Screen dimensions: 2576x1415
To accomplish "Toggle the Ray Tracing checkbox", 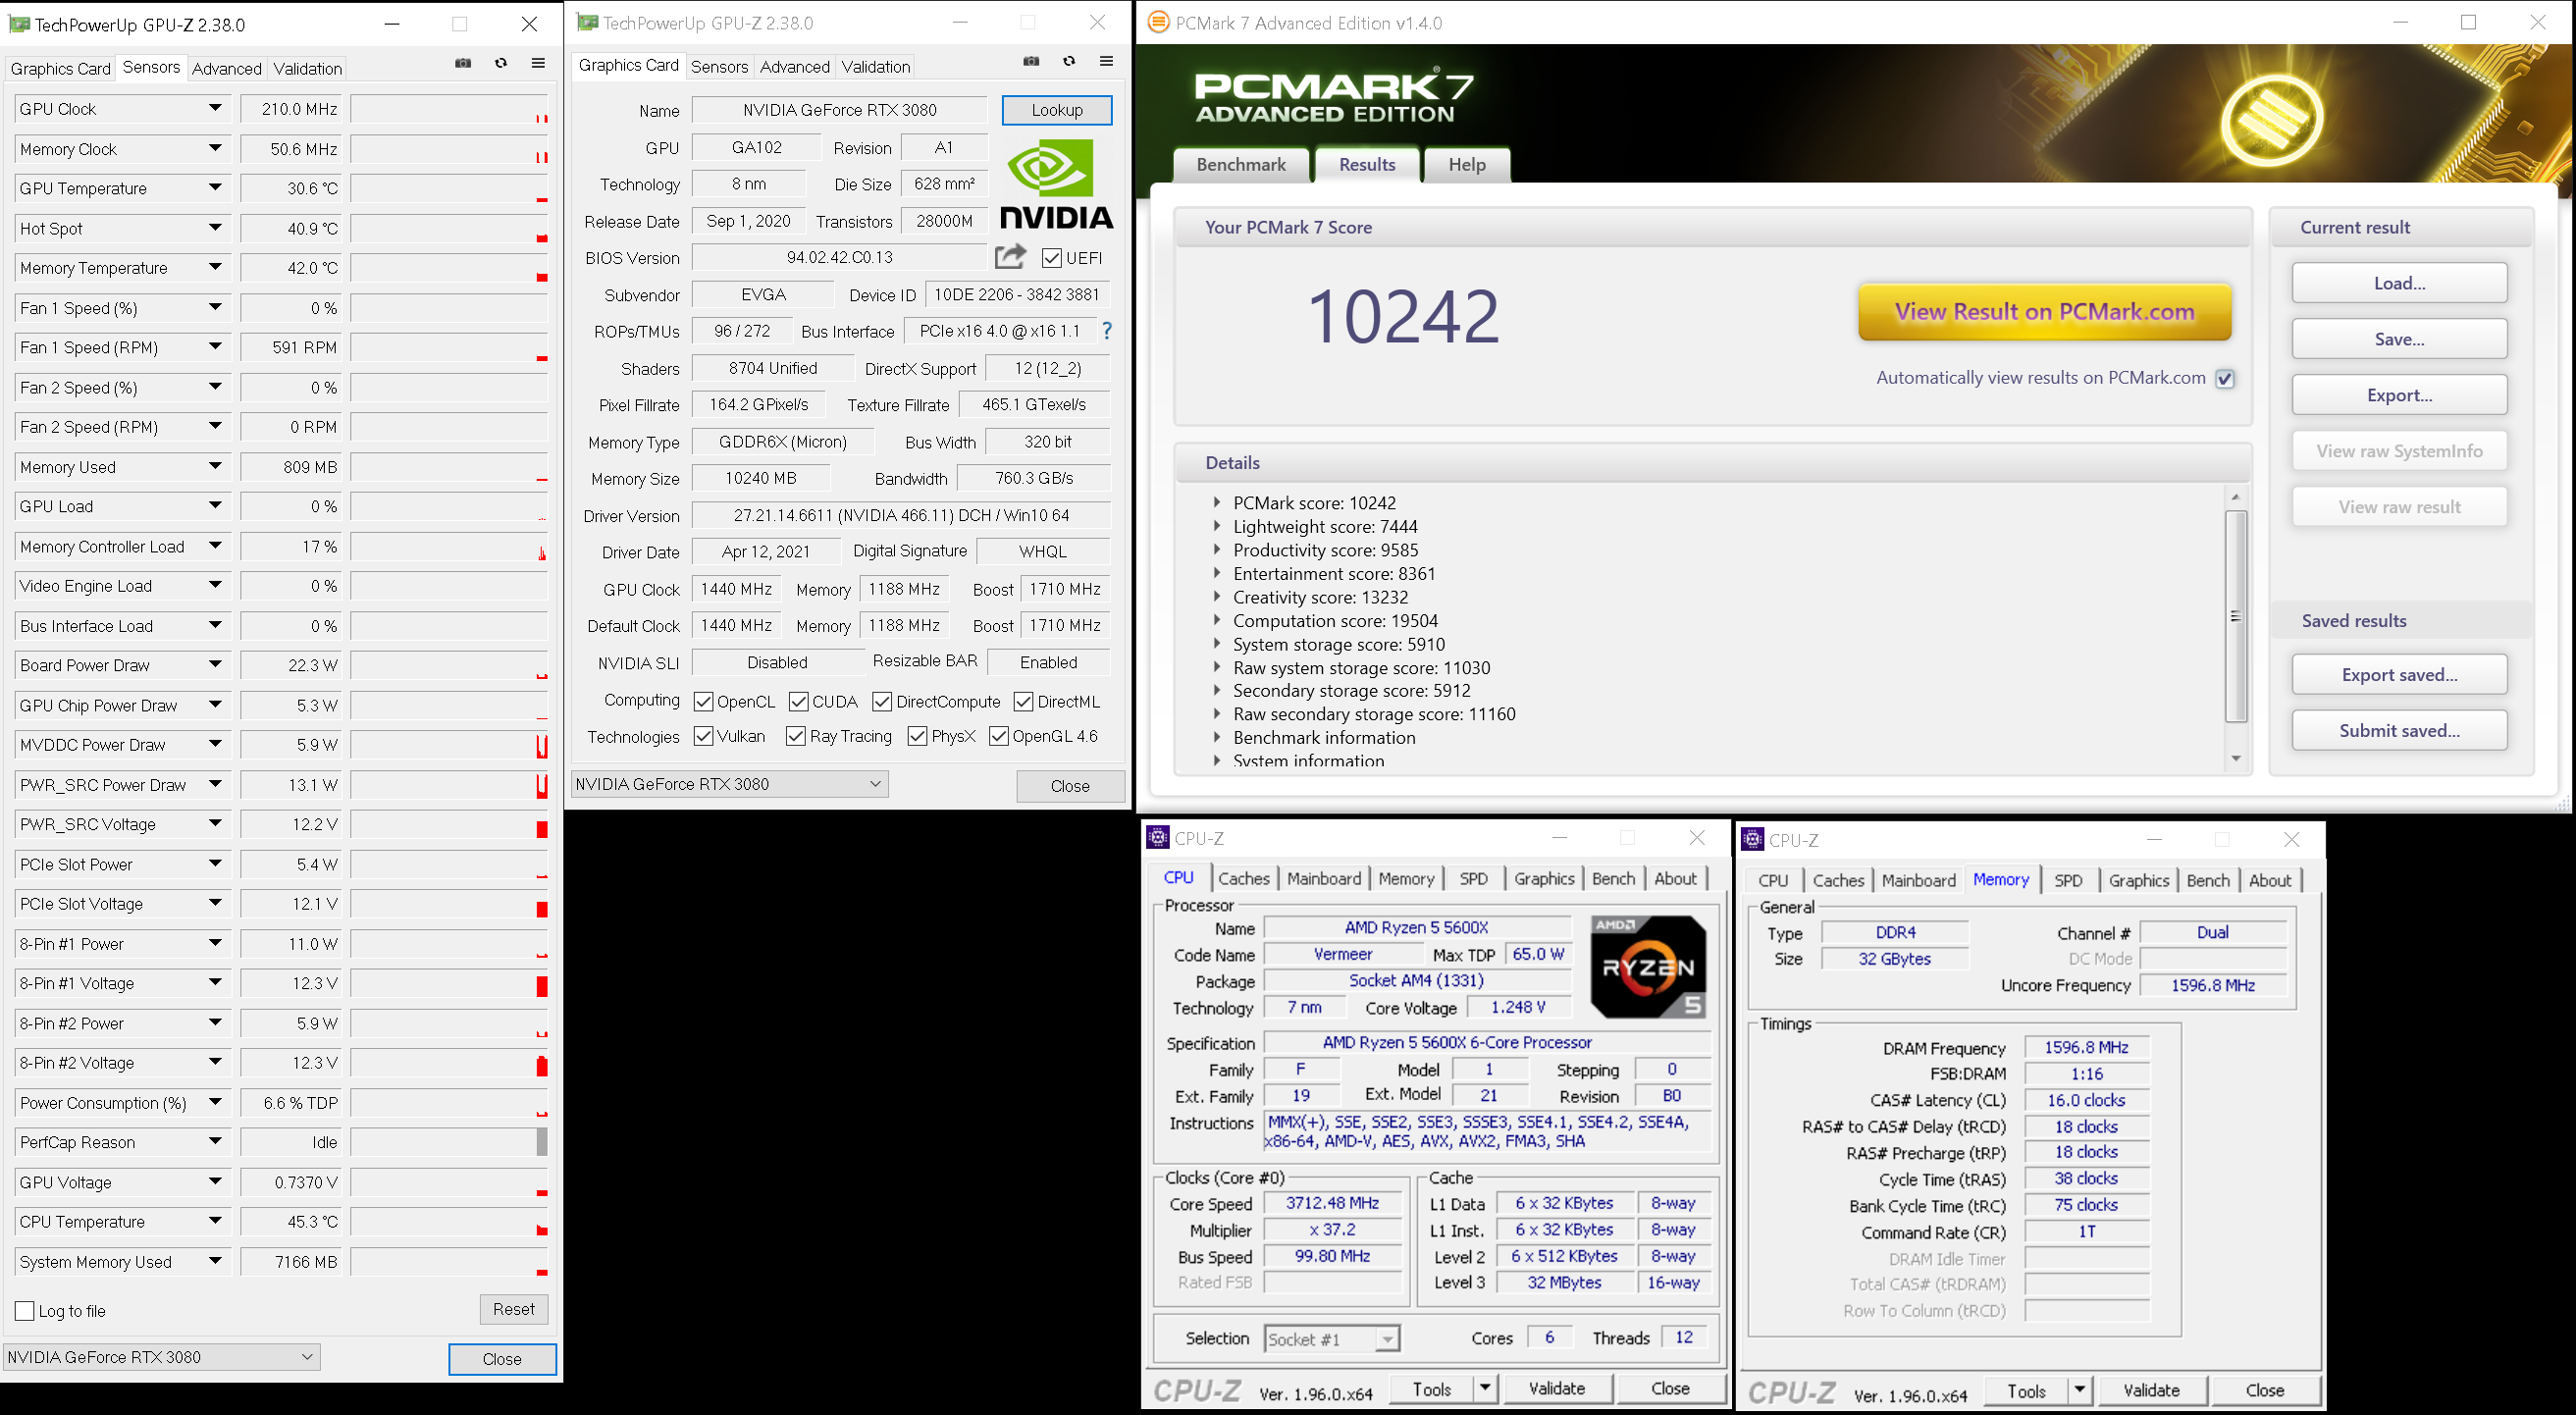I will tap(796, 736).
